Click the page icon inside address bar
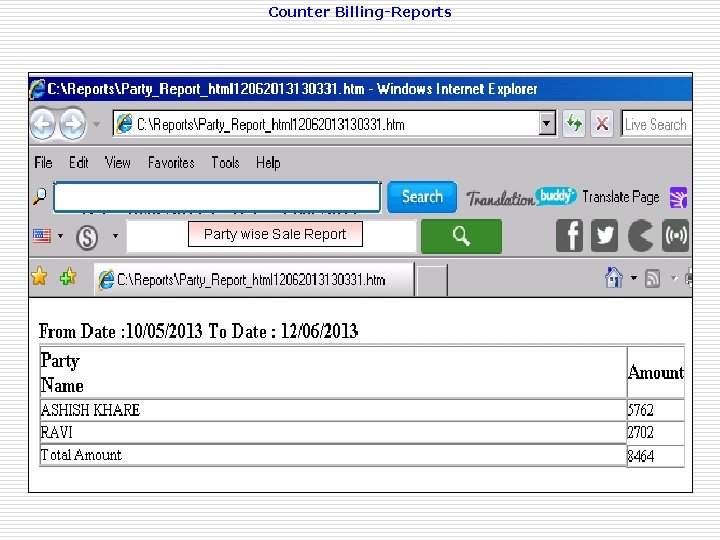Image resolution: width=720 pixels, height=540 pixels. coord(124,124)
